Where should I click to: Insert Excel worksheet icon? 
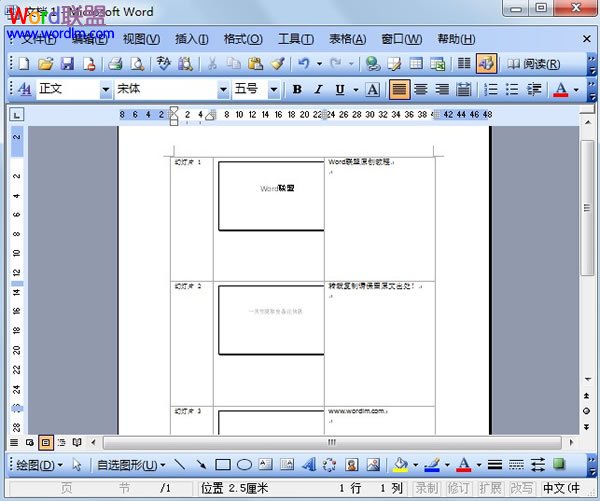(x=437, y=64)
